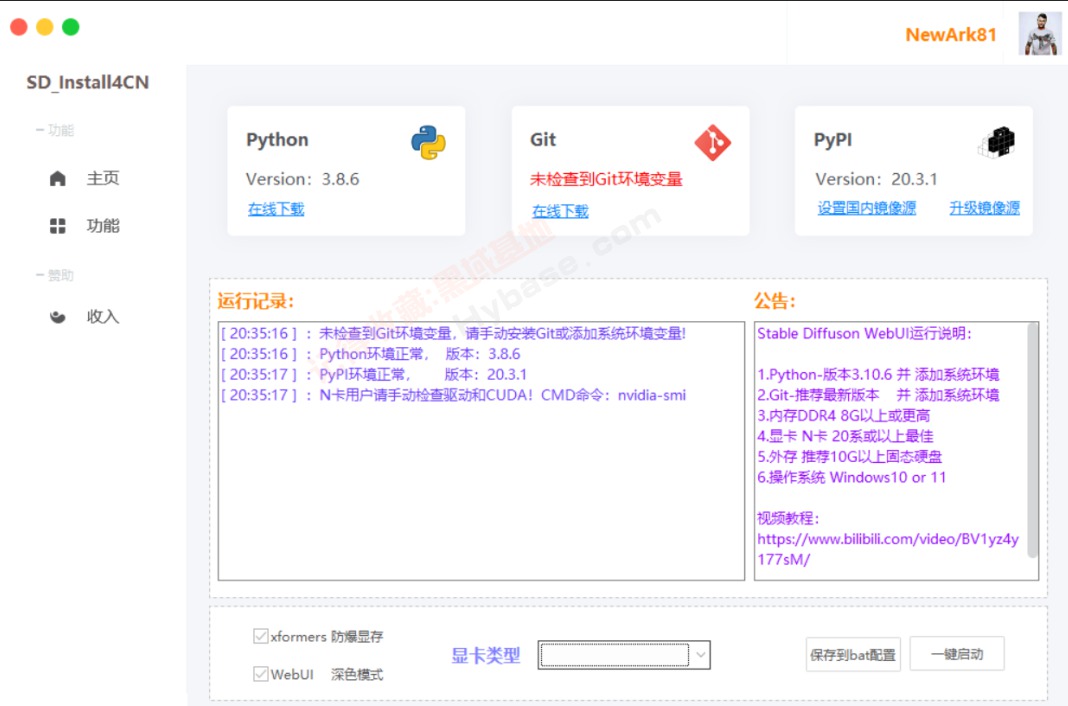Click the red close window button
This screenshot has height=706, width=1068.
click(x=19, y=27)
